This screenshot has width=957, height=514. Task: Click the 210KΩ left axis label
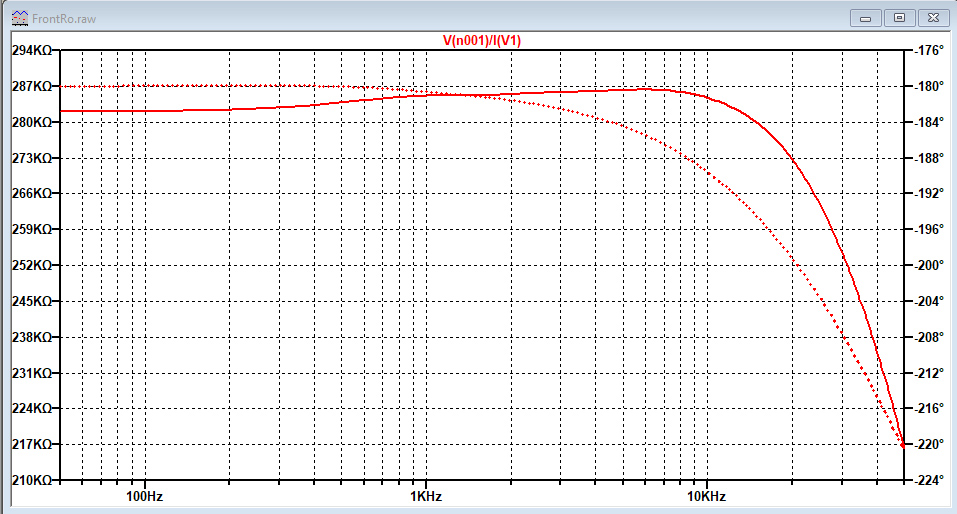(x=32, y=480)
